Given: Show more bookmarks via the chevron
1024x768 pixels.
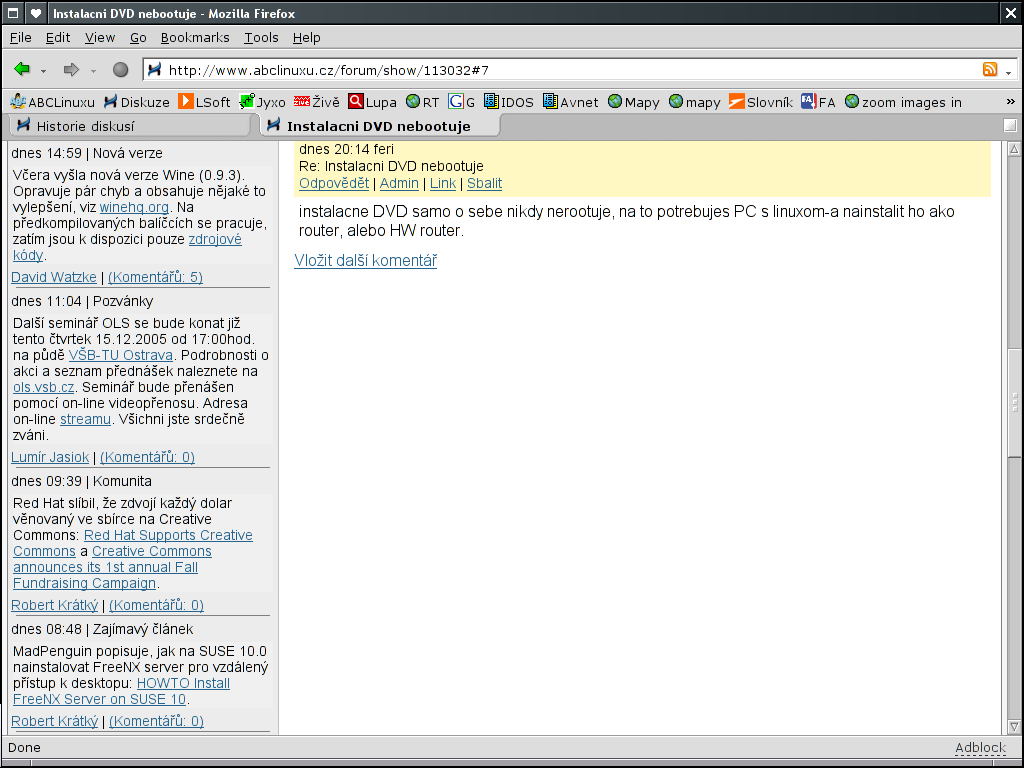Looking at the screenshot, I should 1010,102.
